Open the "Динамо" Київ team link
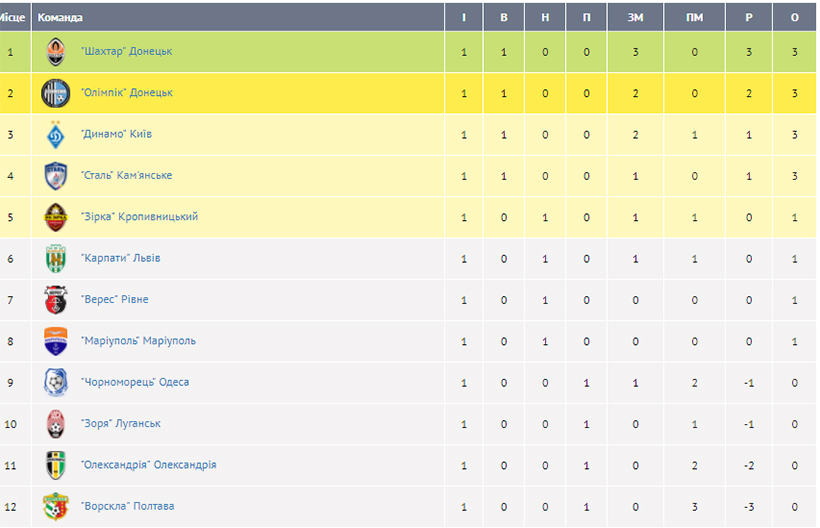Screen dimensions: 820x528 117,134
